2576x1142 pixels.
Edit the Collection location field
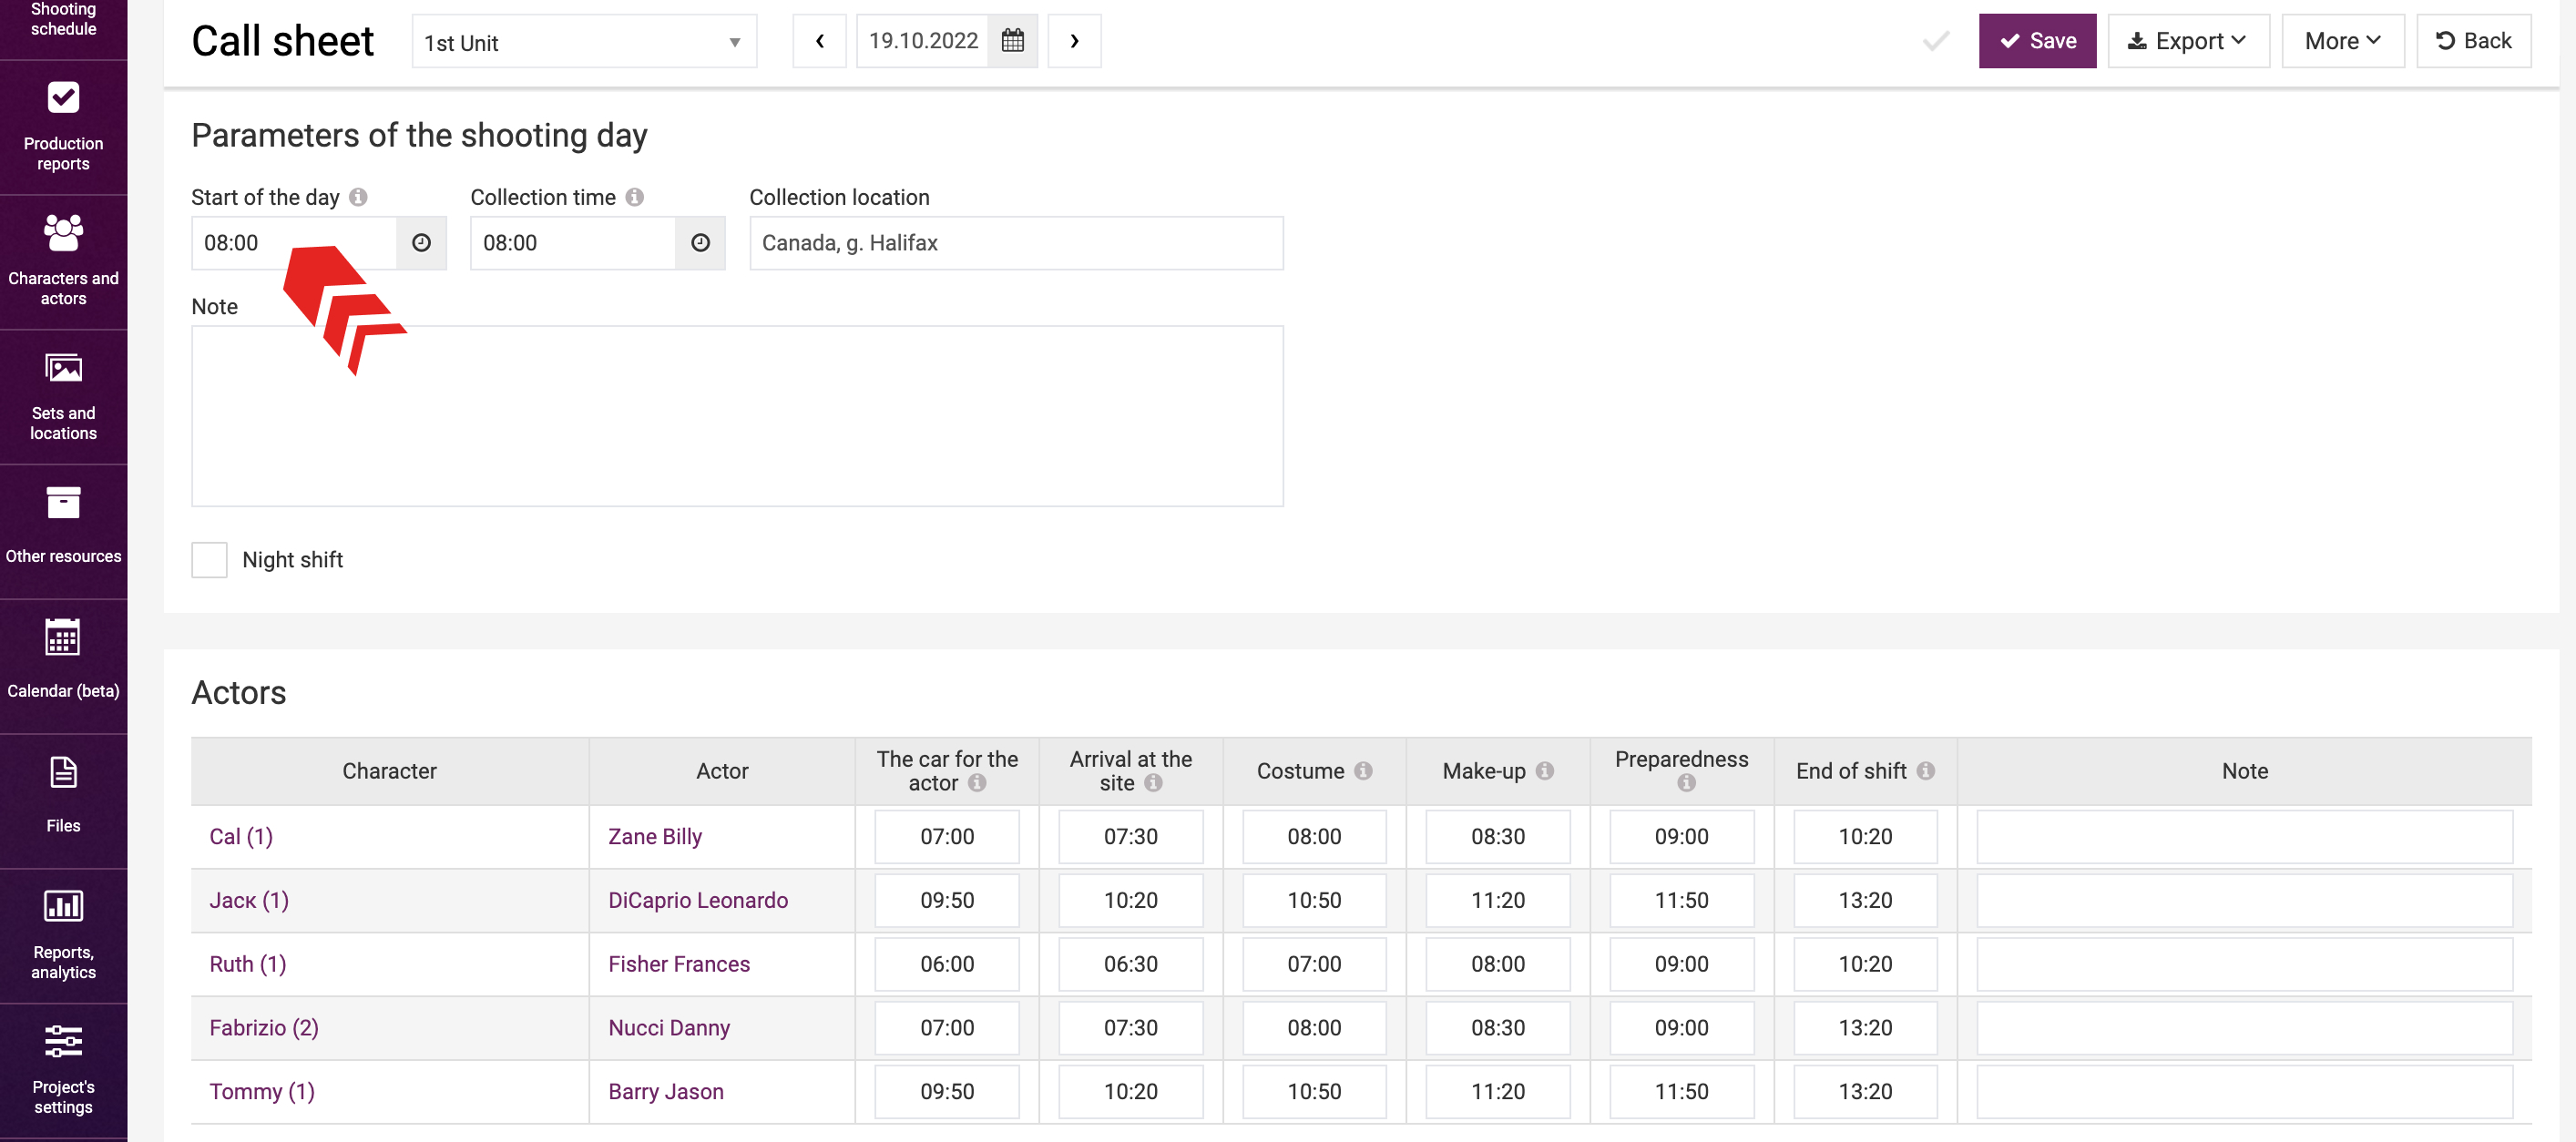point(1016,243)
